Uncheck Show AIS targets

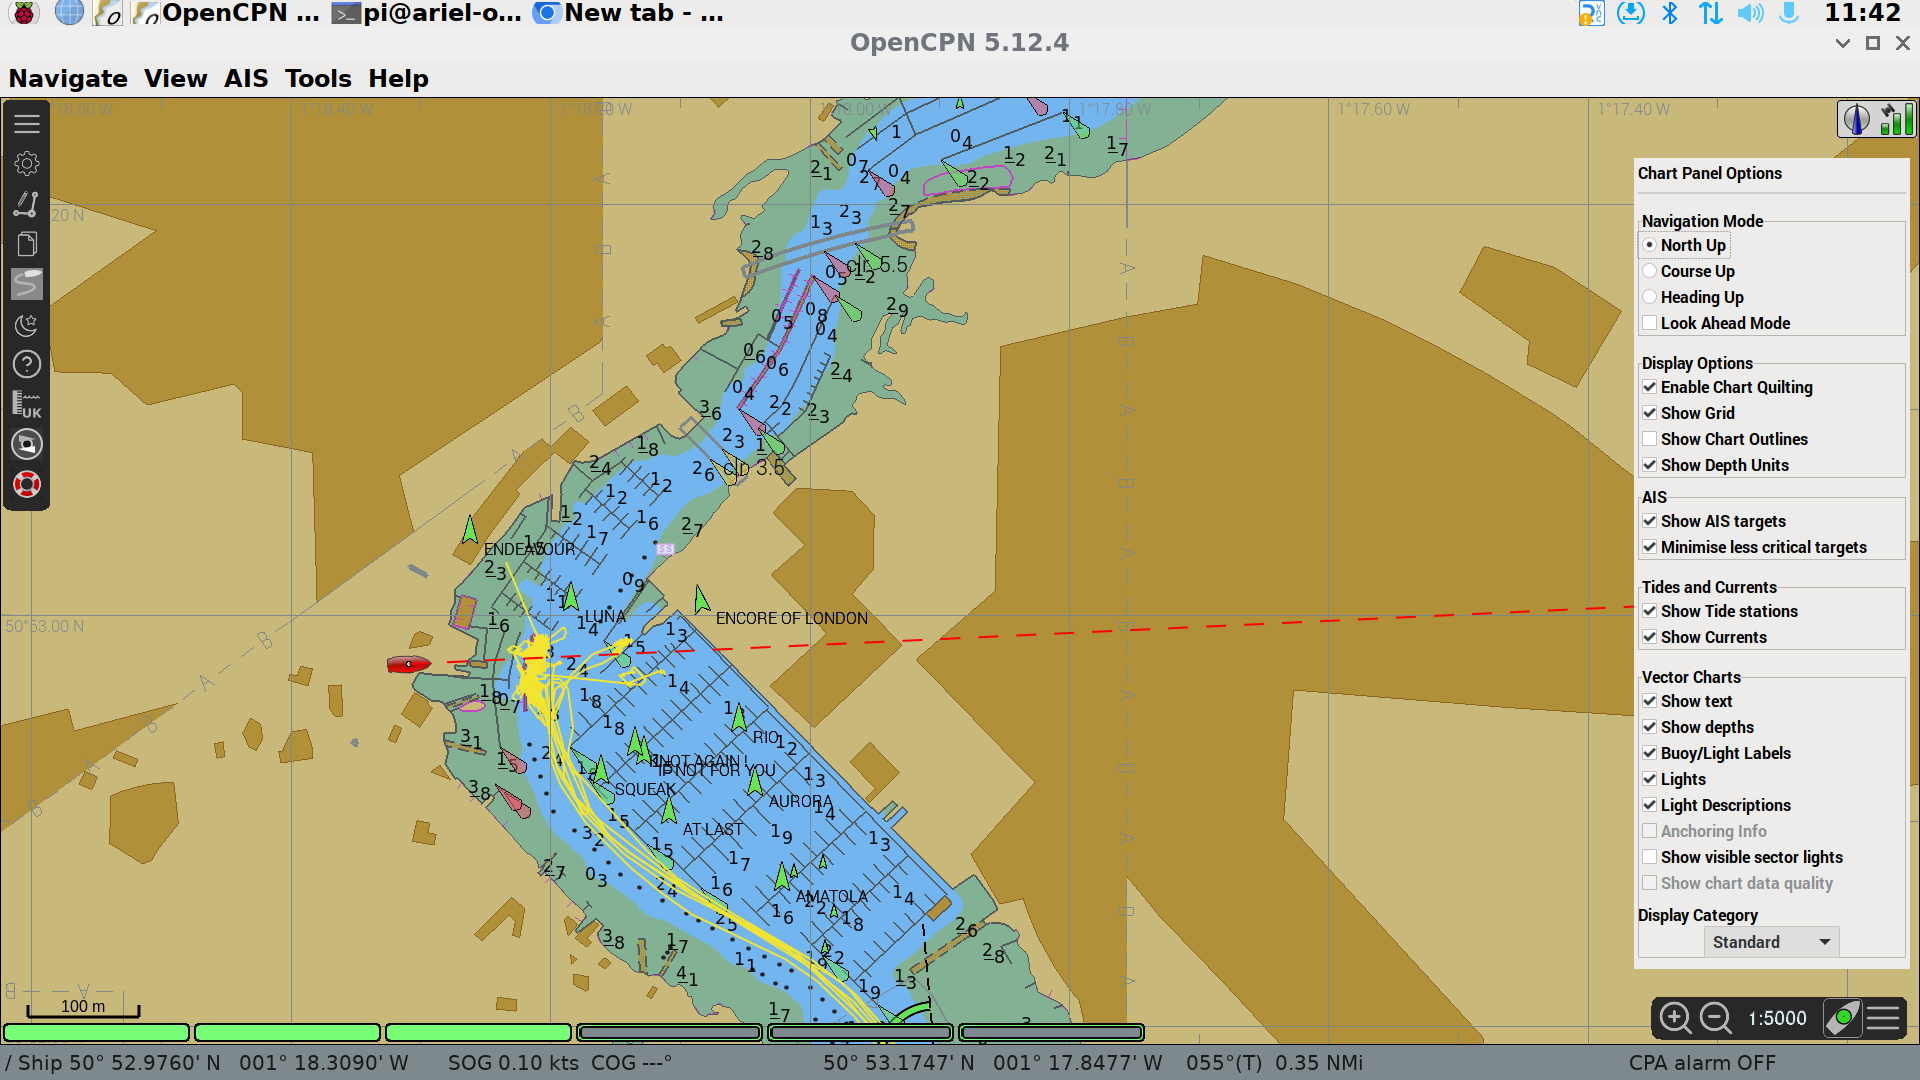[x=1650, y=521]
